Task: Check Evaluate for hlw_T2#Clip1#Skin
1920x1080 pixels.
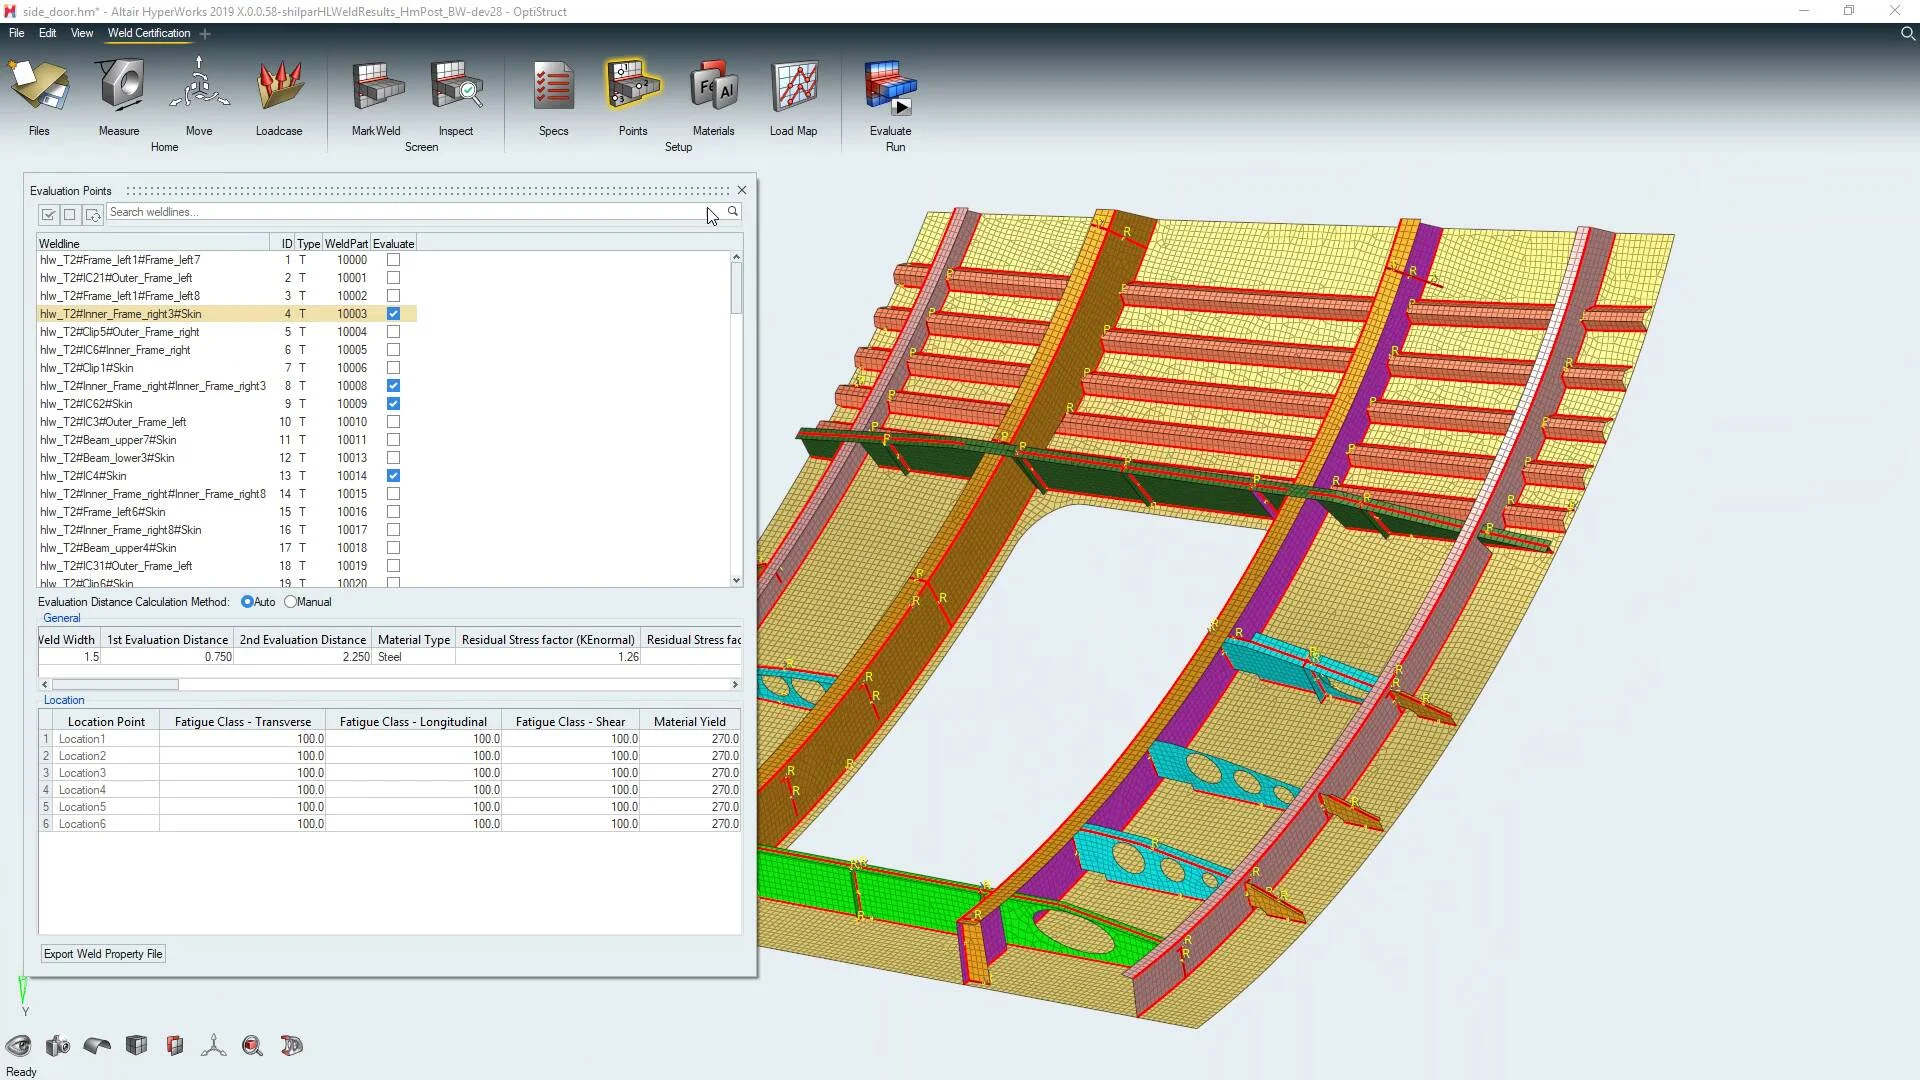Action: click(393, 368)
